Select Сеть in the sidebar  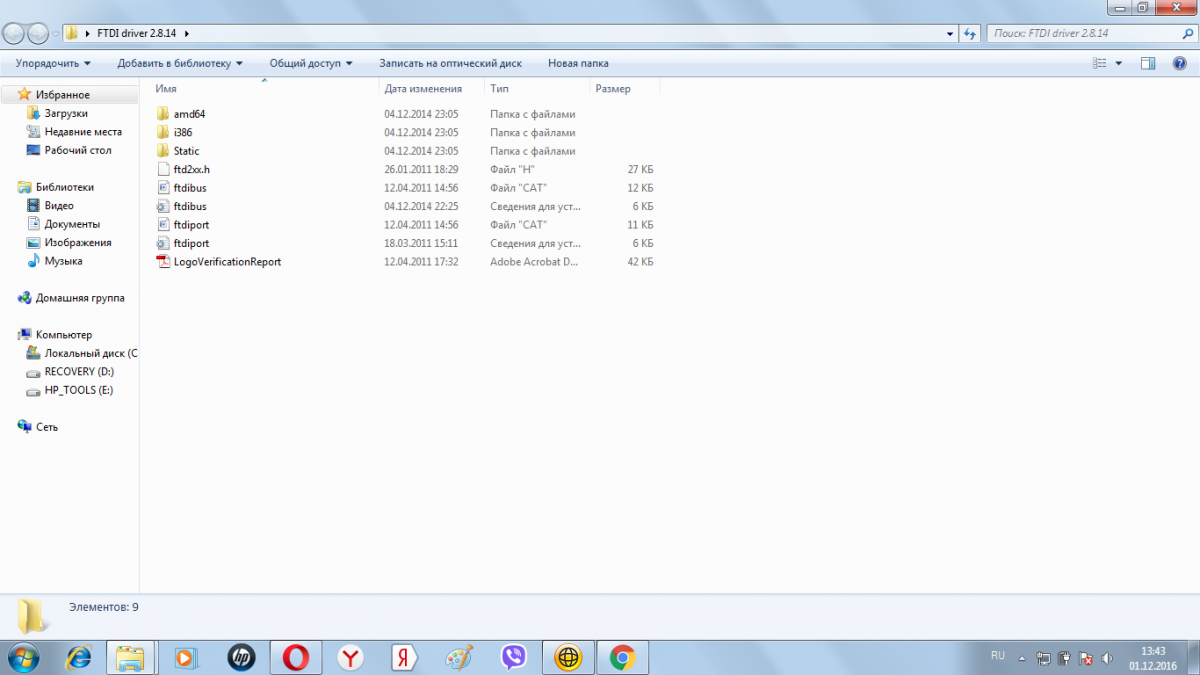pyautogui.click(x=47, y=427)
